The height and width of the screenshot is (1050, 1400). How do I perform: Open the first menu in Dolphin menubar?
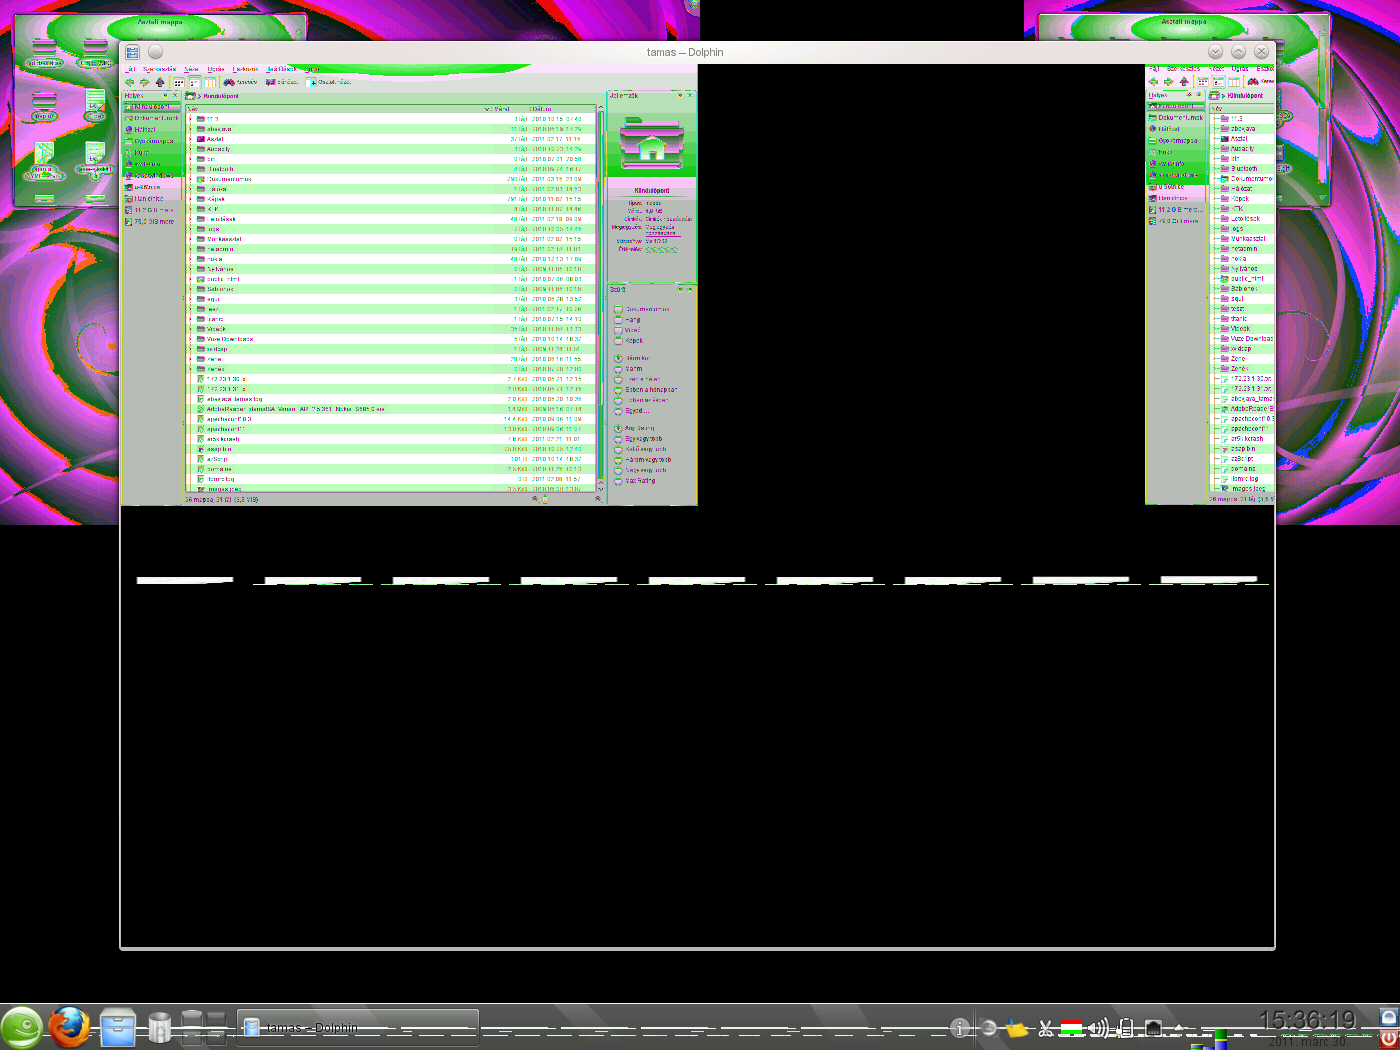(x=132, y=69)
